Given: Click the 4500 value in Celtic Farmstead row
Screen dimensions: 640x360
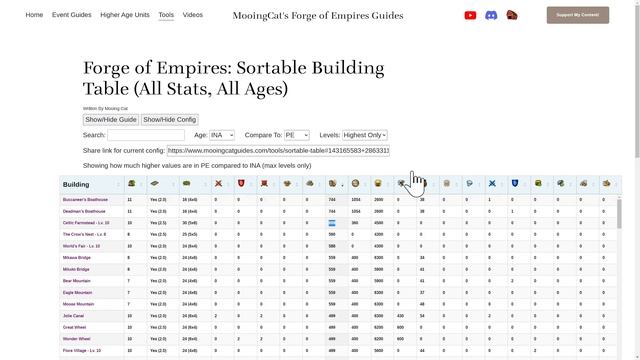Looking at the screenshot, I should (379, 223).
